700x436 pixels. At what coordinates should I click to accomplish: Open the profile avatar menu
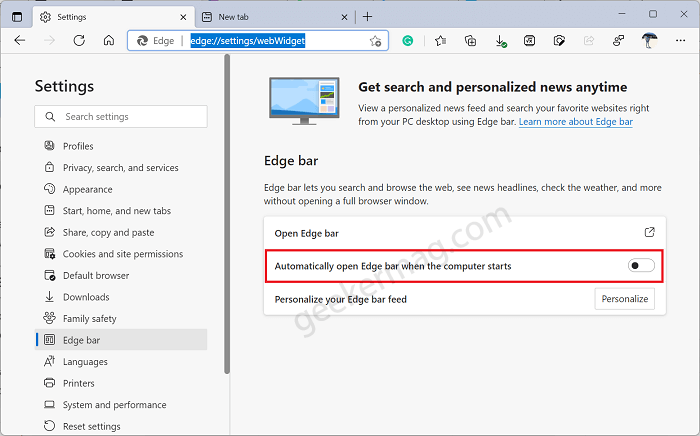click(650, 41)
